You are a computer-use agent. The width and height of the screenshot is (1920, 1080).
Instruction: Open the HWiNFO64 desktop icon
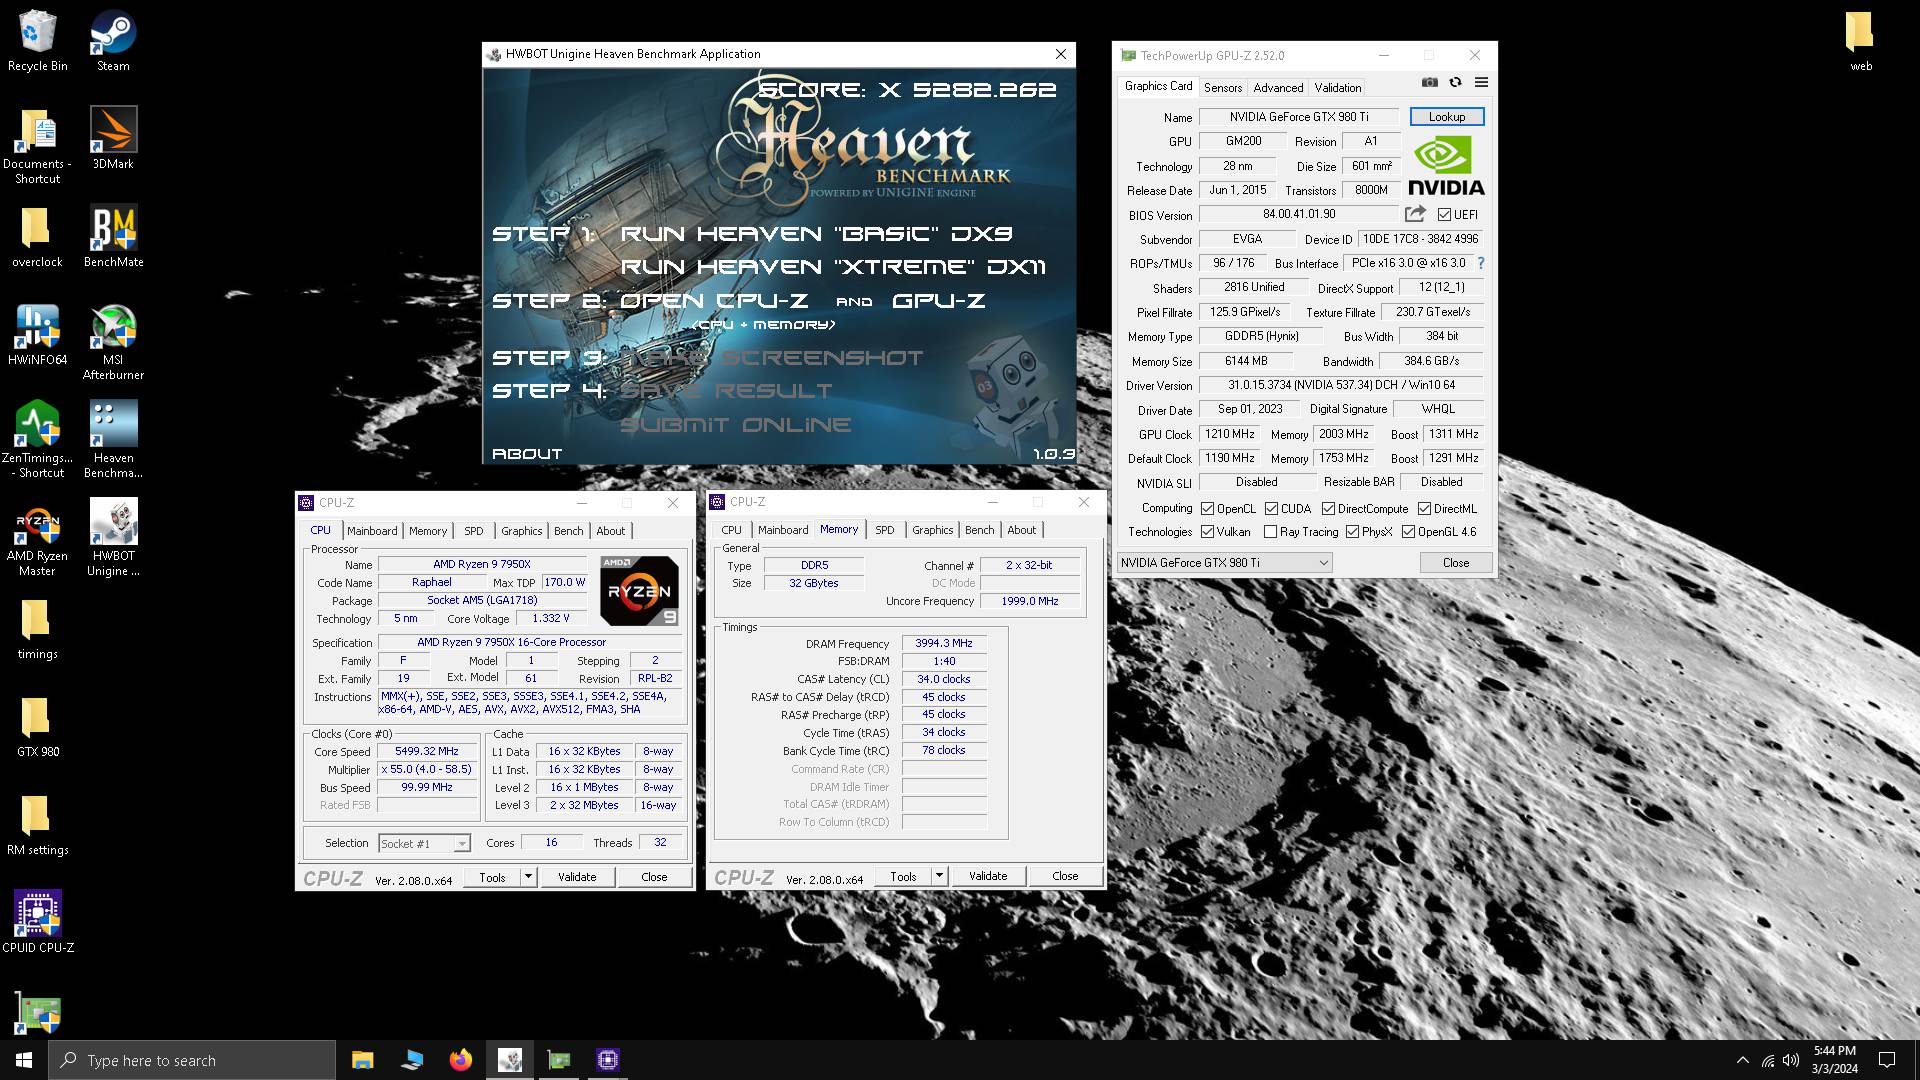(x=38, y=335)
